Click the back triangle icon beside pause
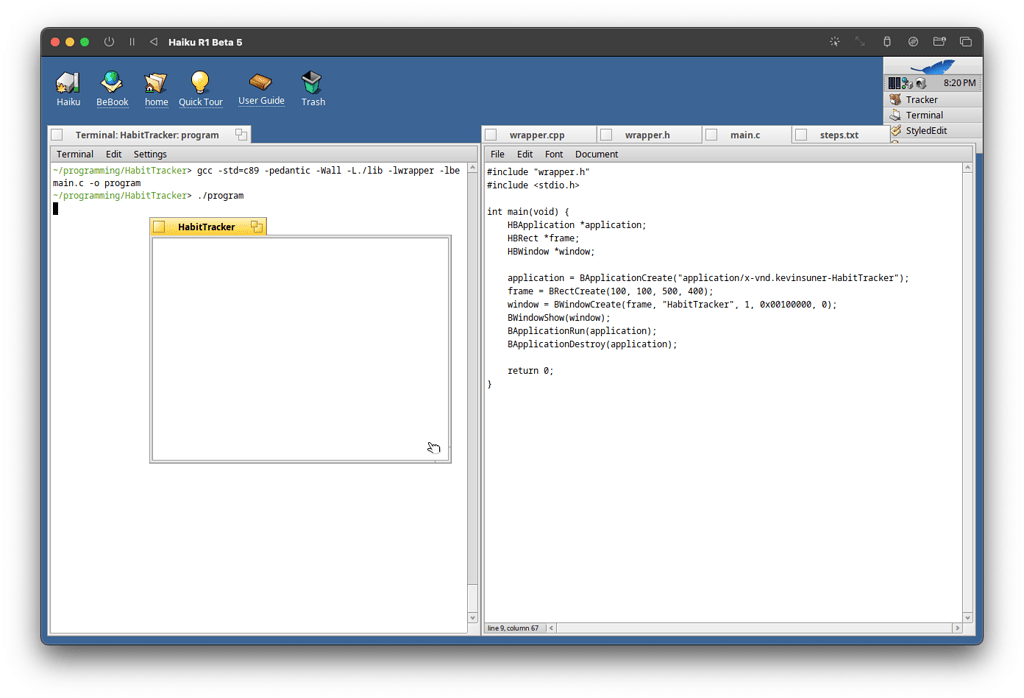 (x=153, y=42)
